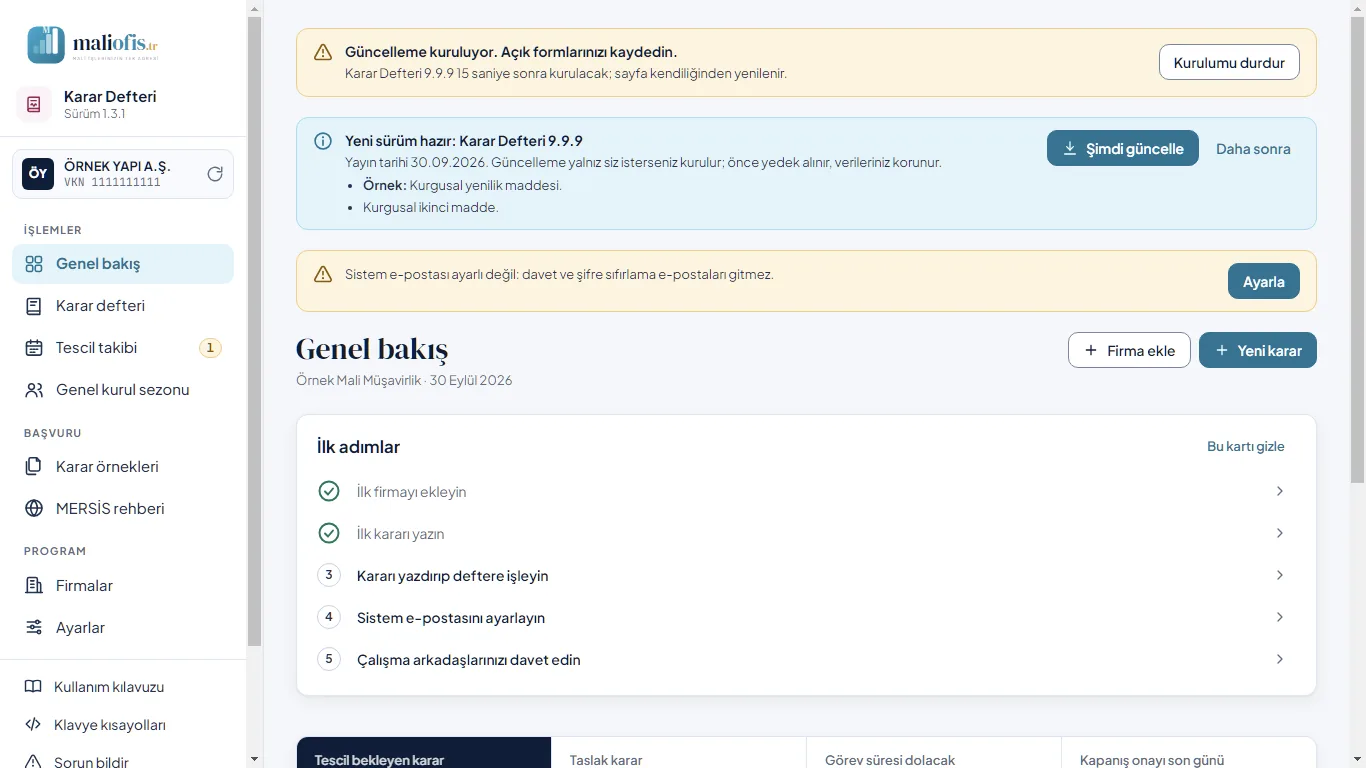Image resolution: width=1366 pixels, height=768 pixels.
Task: Click the Firmalar building icon
Action: [34, 586]
